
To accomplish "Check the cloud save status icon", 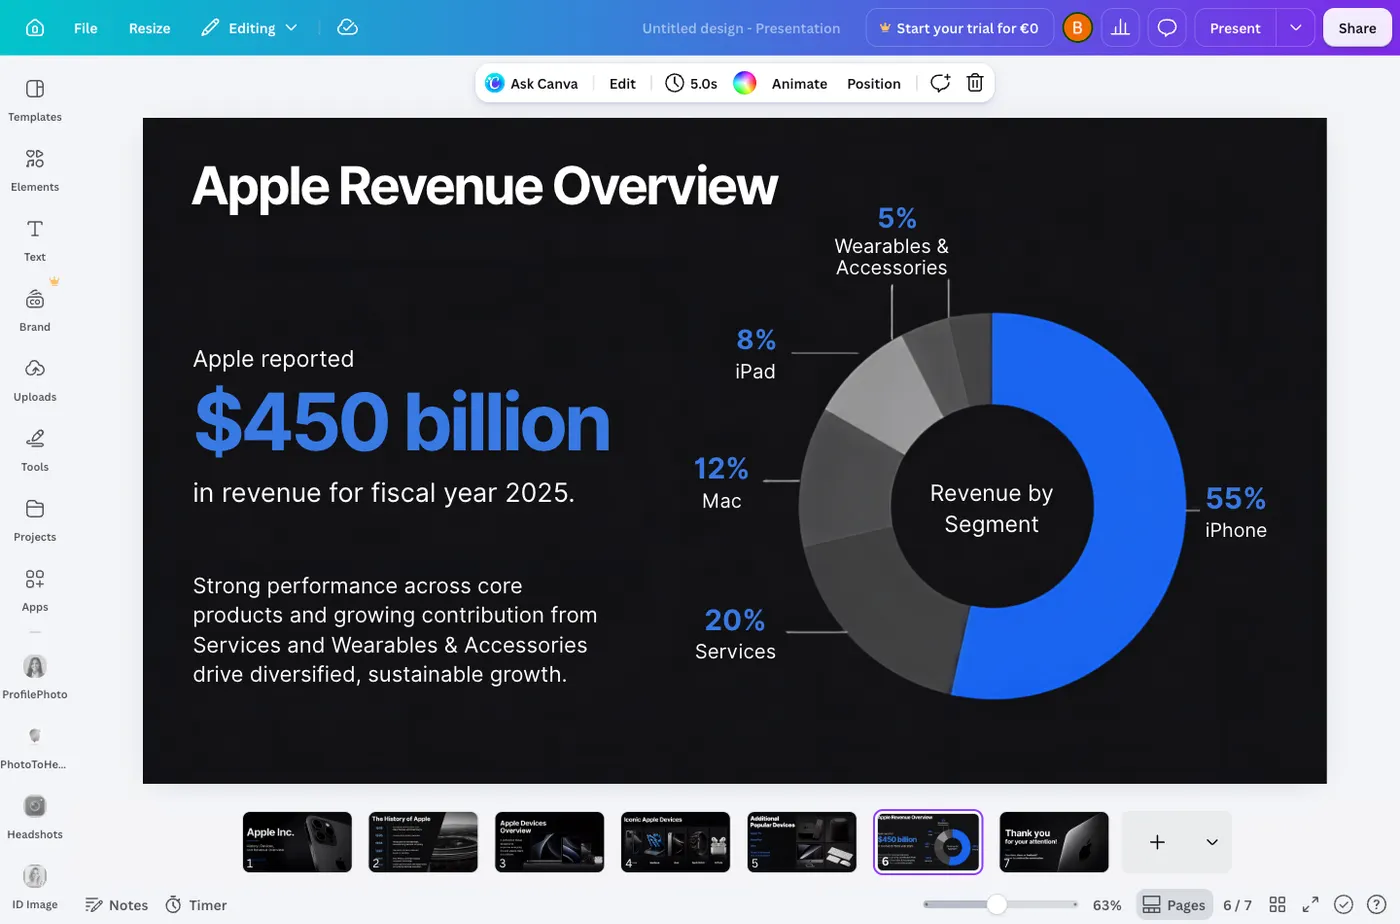I will coord(347,28).
